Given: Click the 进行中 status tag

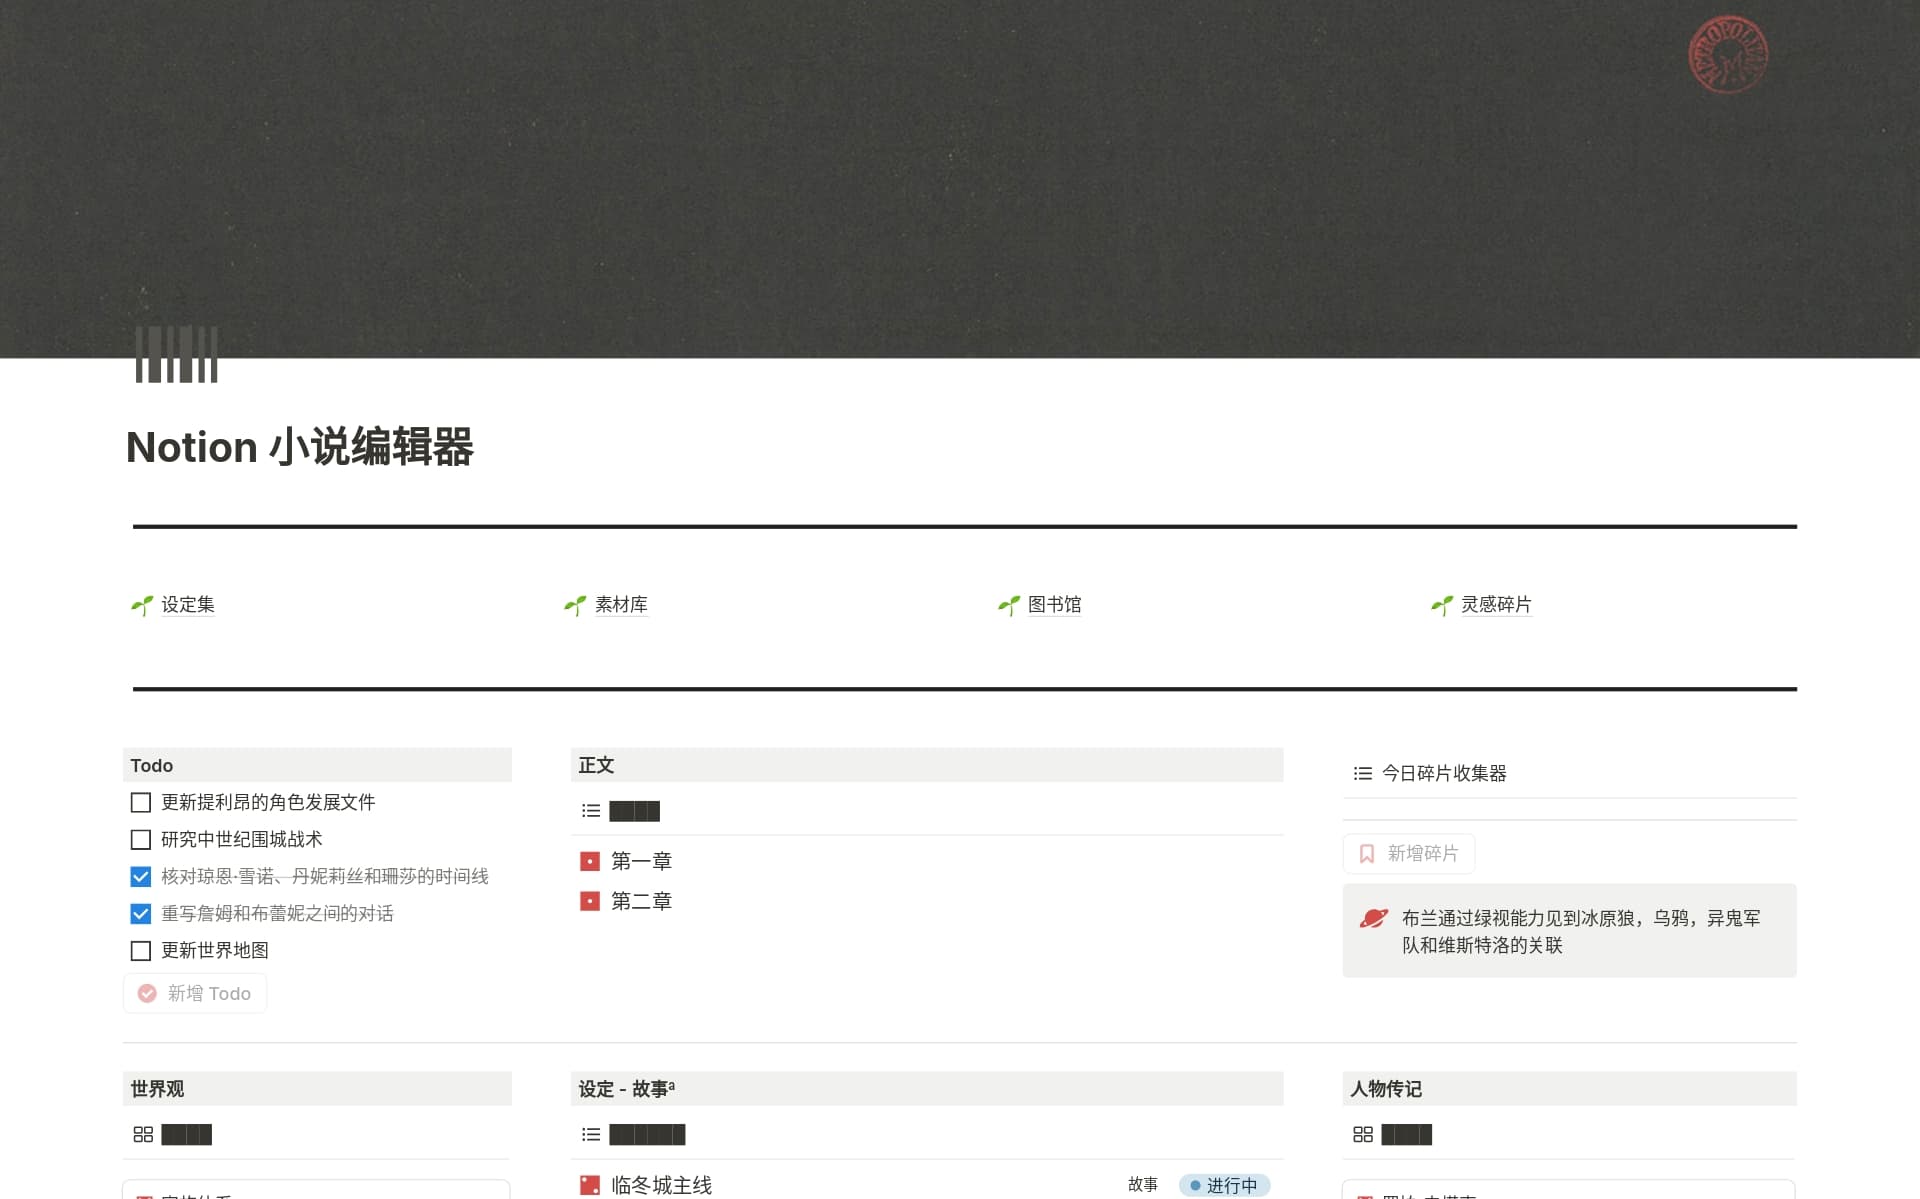Looking at the screenshot, I should point(1224,1185).
